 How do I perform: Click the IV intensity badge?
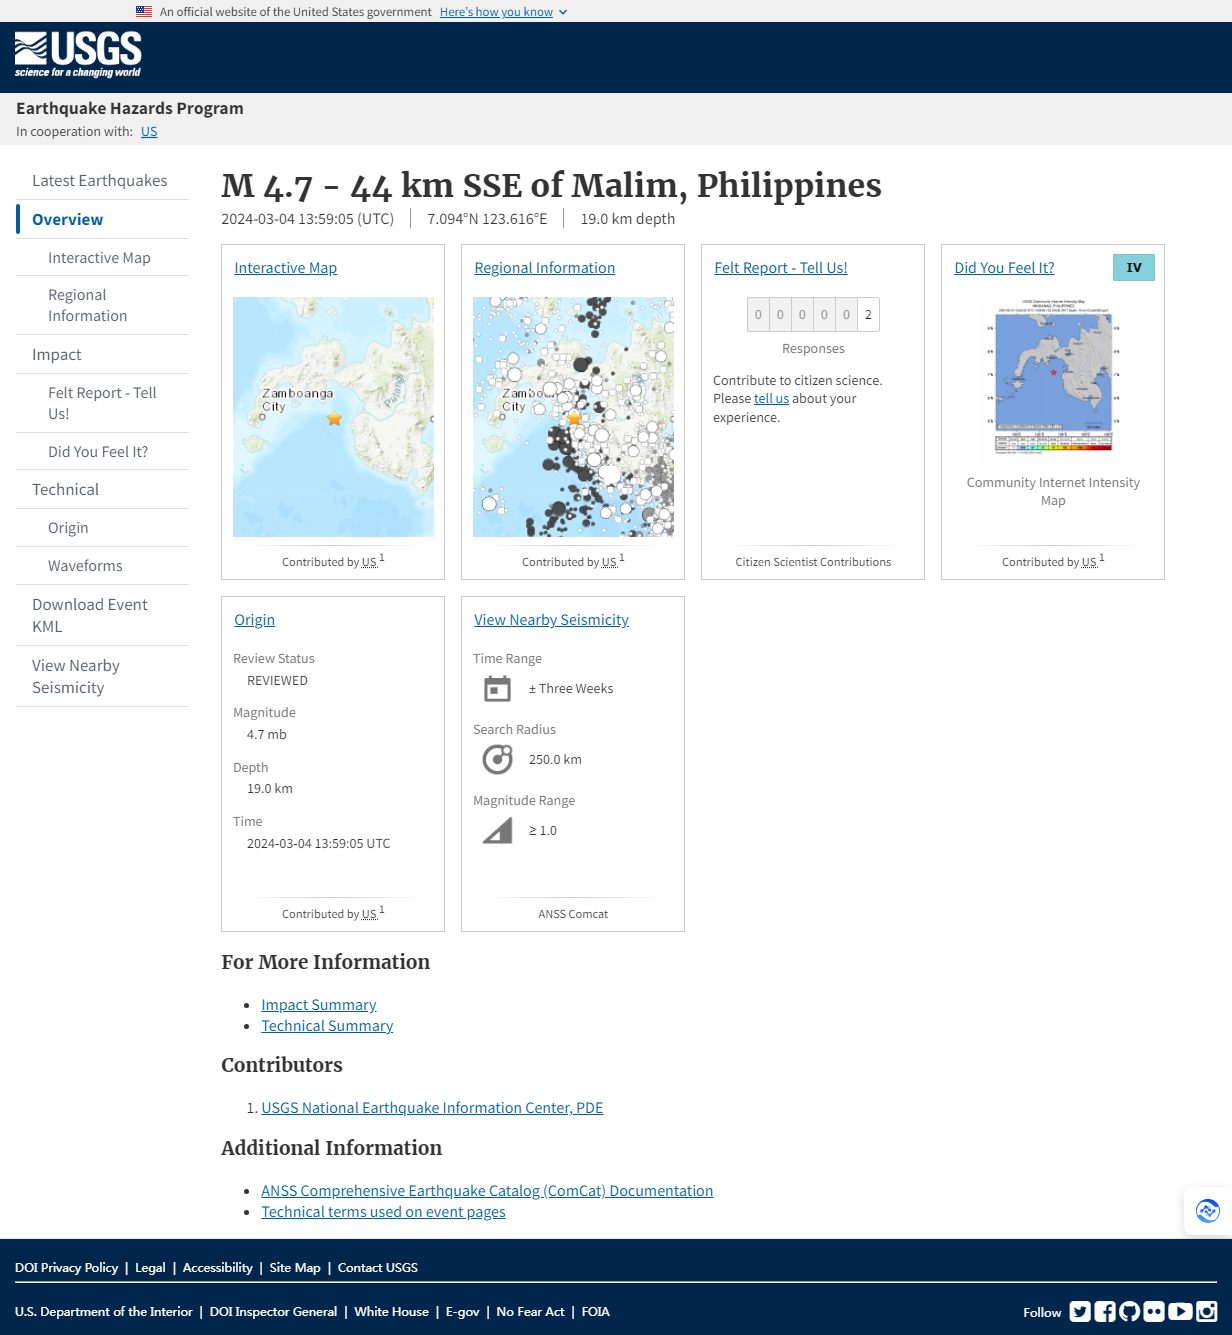pyautogui.click(x=1134, y=267)
